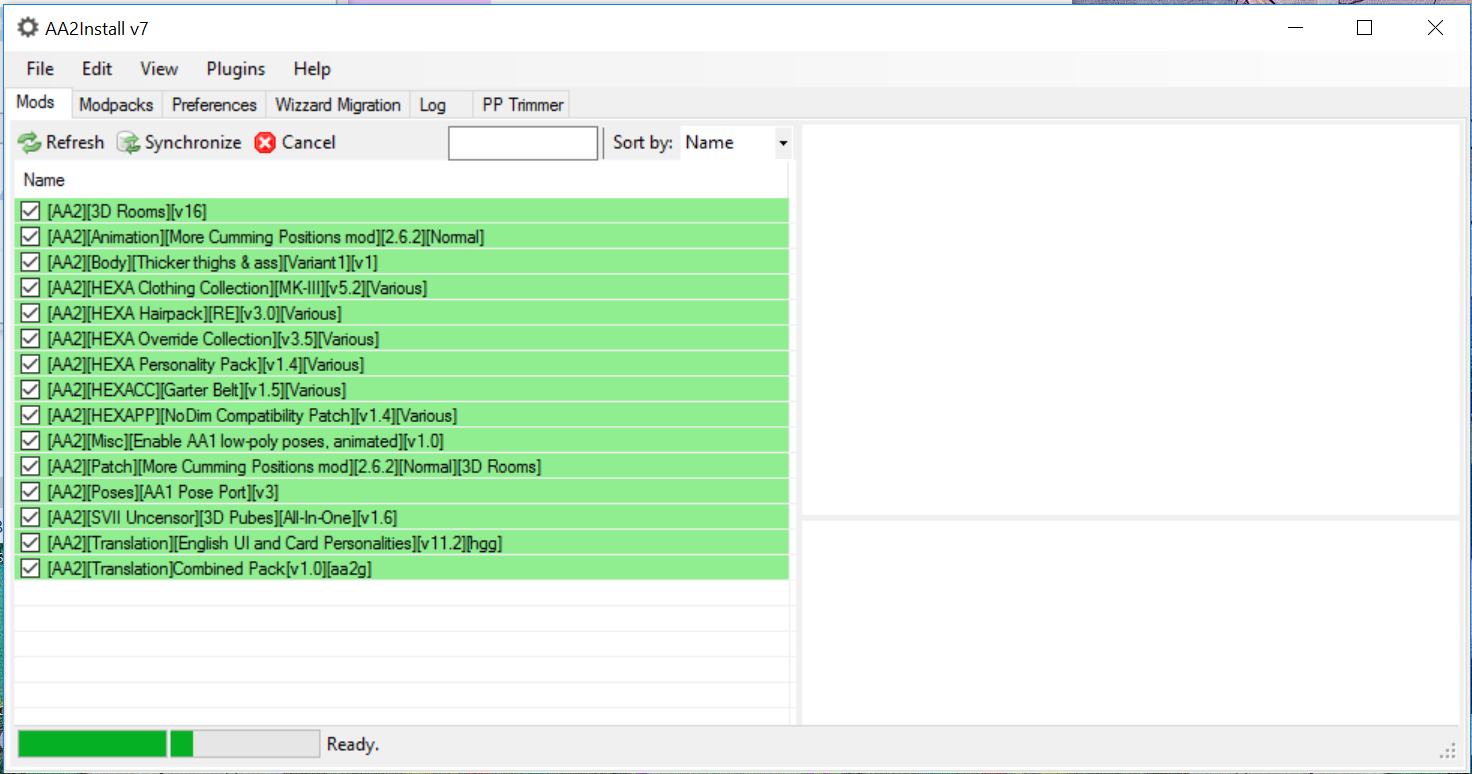Image resolution: width=1472 pixels, height=774 pixels.
Task: Toggle the Thicker thighs Body mod checkbox
Action: pos(30,262)
